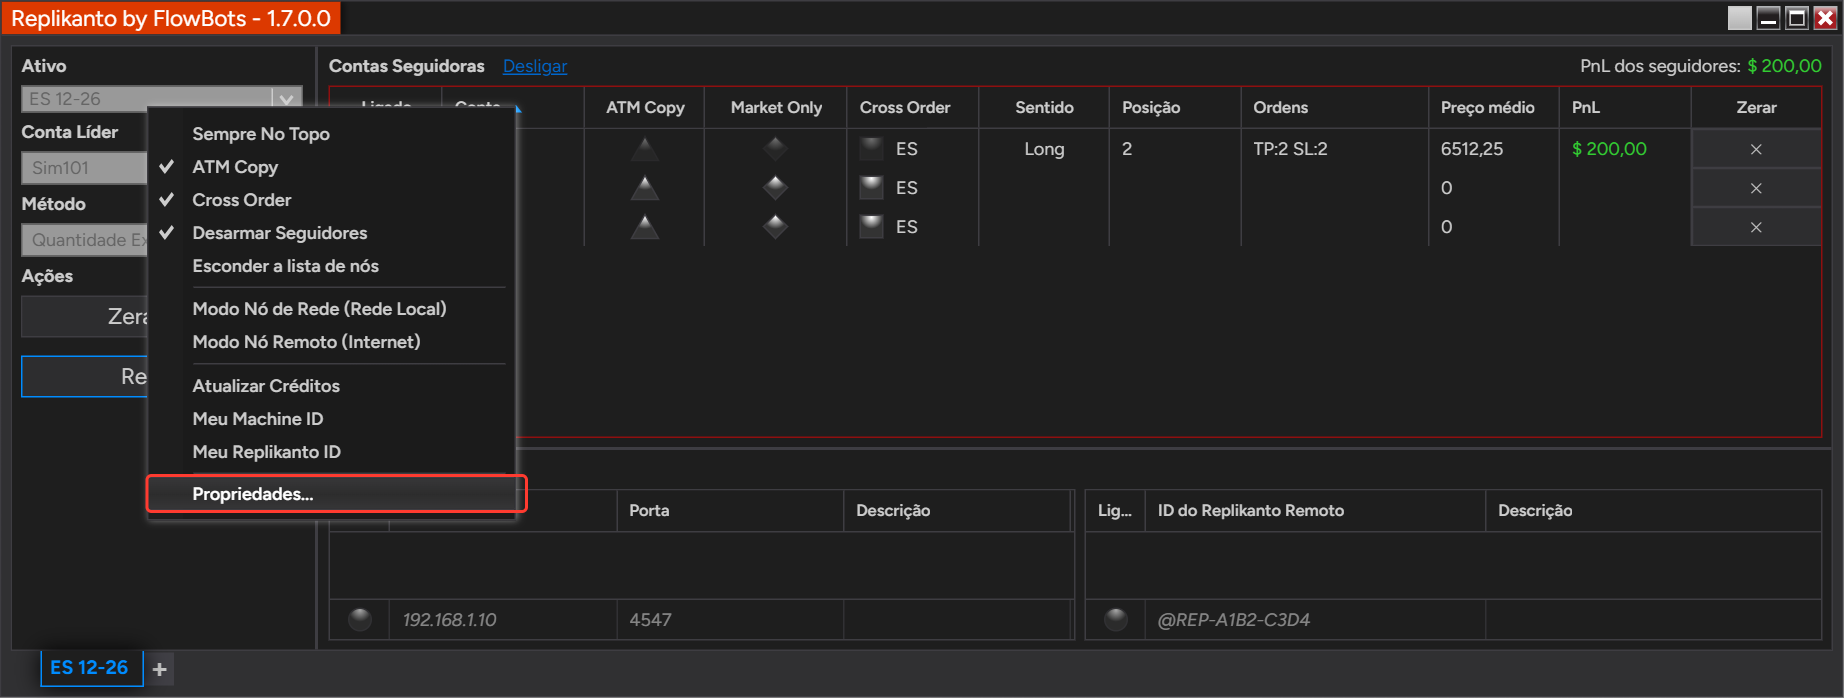Viewport: 1844px width, 698px height.
Task: Open the Método Quantidade dropdown
Action: tap(85, 240)
